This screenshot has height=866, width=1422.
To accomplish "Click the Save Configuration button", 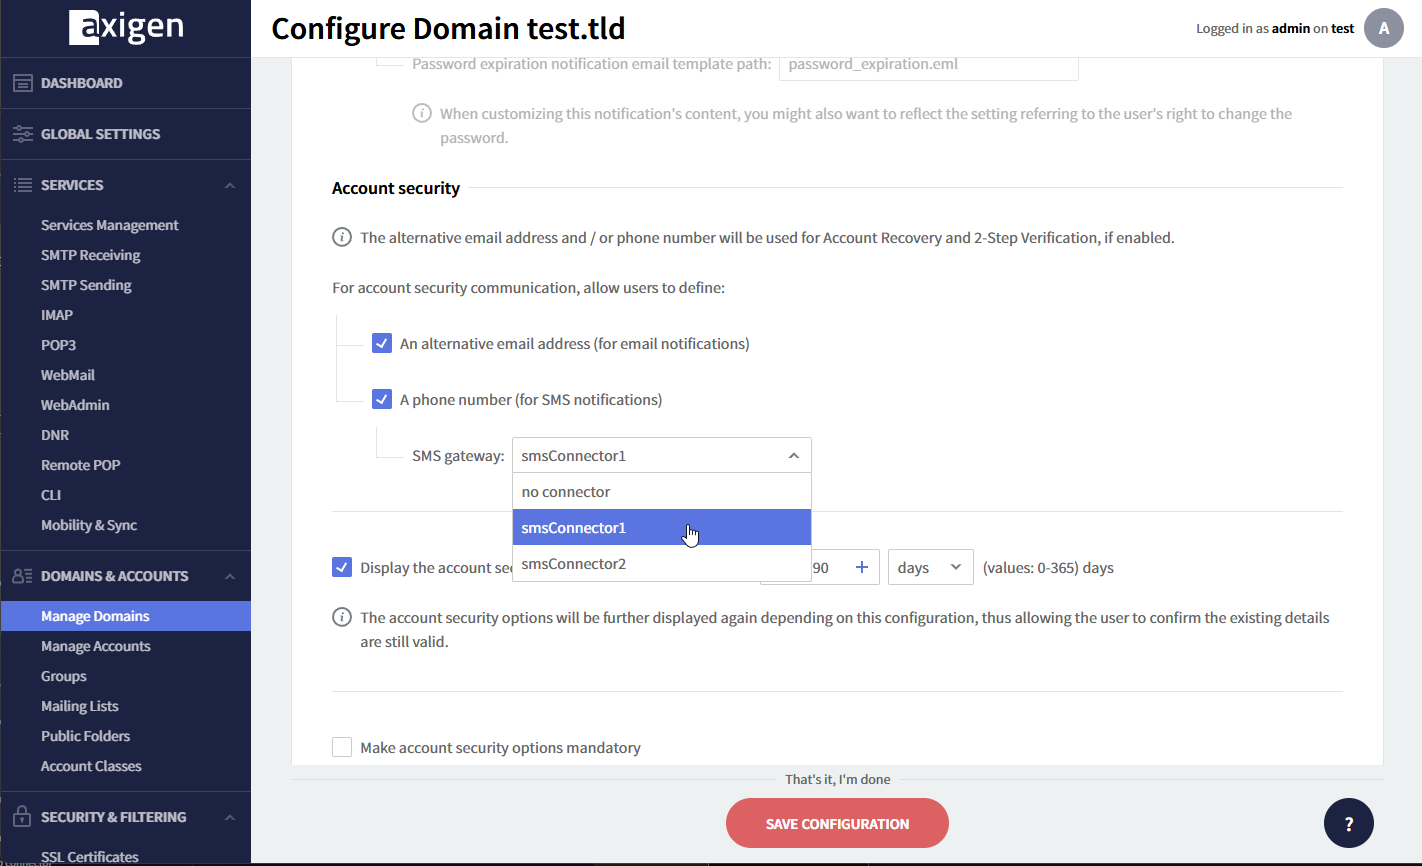I will pyautogui.click(x=837, y=824).
